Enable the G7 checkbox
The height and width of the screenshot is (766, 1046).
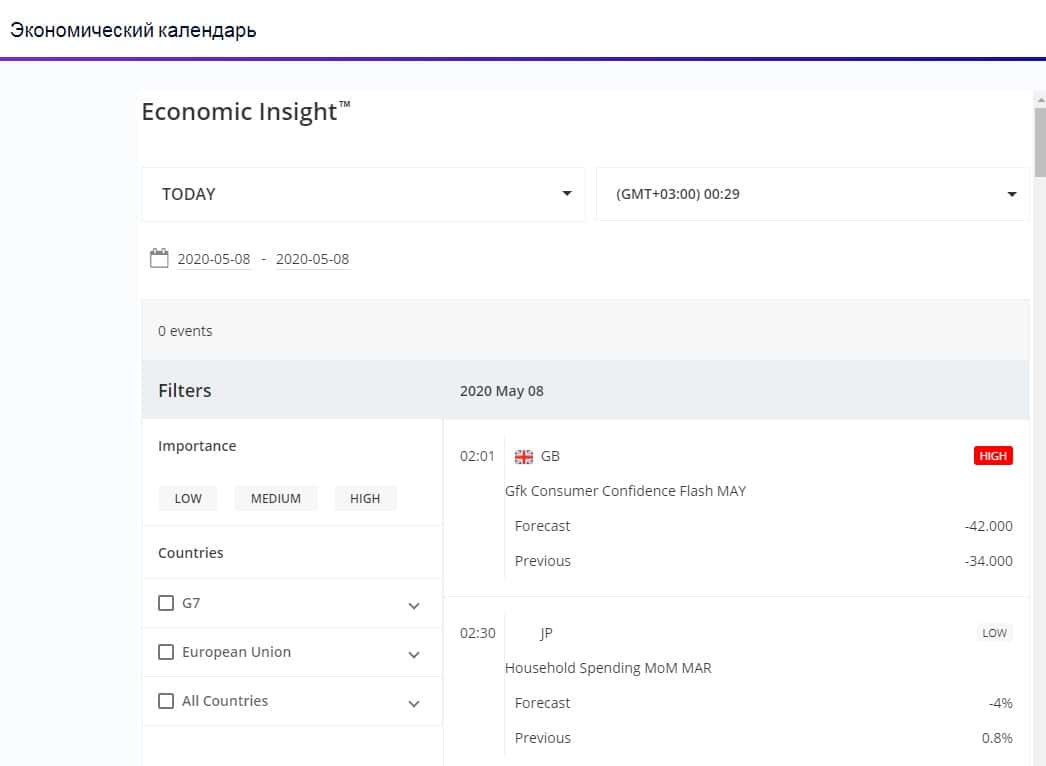click(166, 603)
